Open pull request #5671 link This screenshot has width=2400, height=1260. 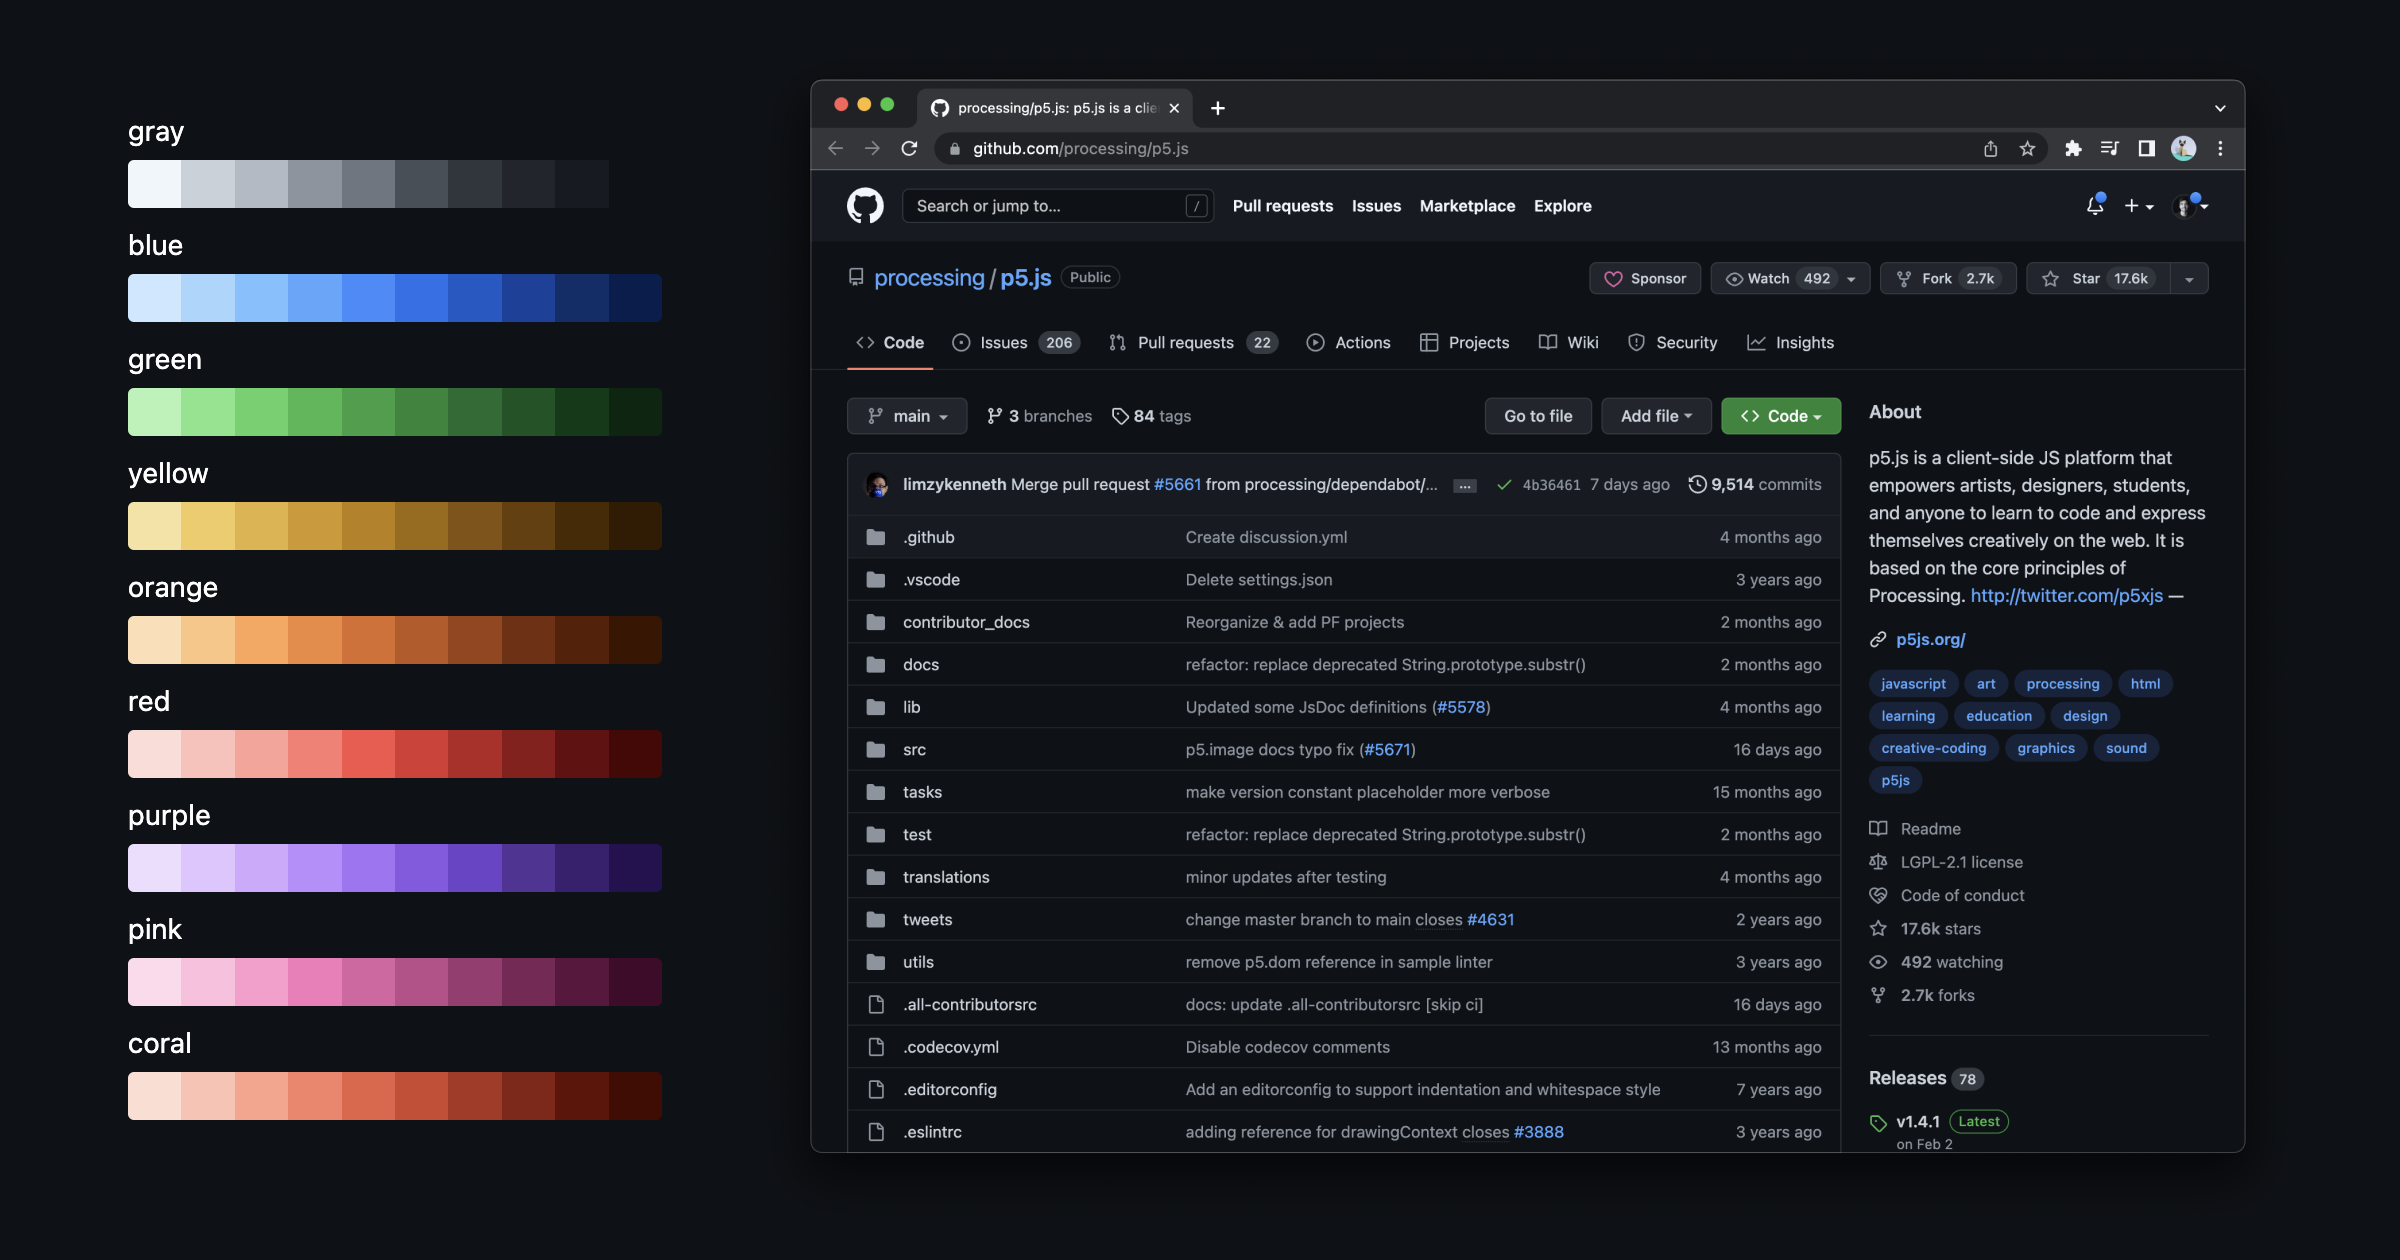(x=1387, y=749)
